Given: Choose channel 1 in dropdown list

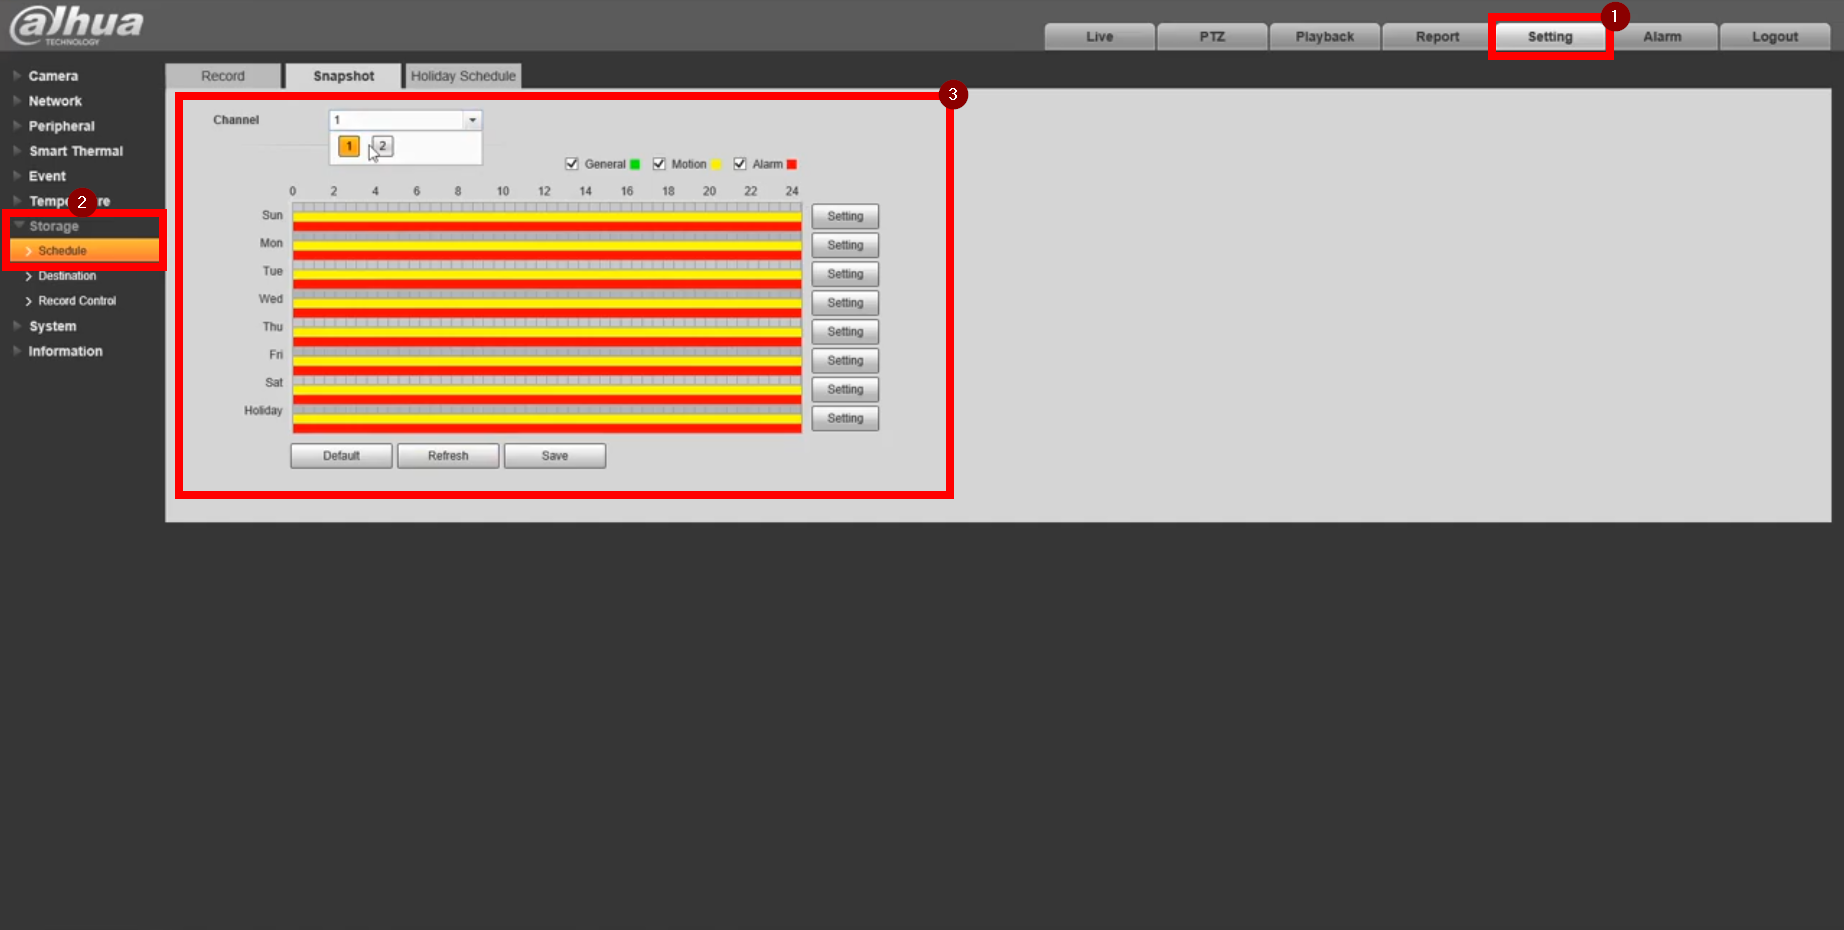Looking at the screenshot, I should [349, 146].
